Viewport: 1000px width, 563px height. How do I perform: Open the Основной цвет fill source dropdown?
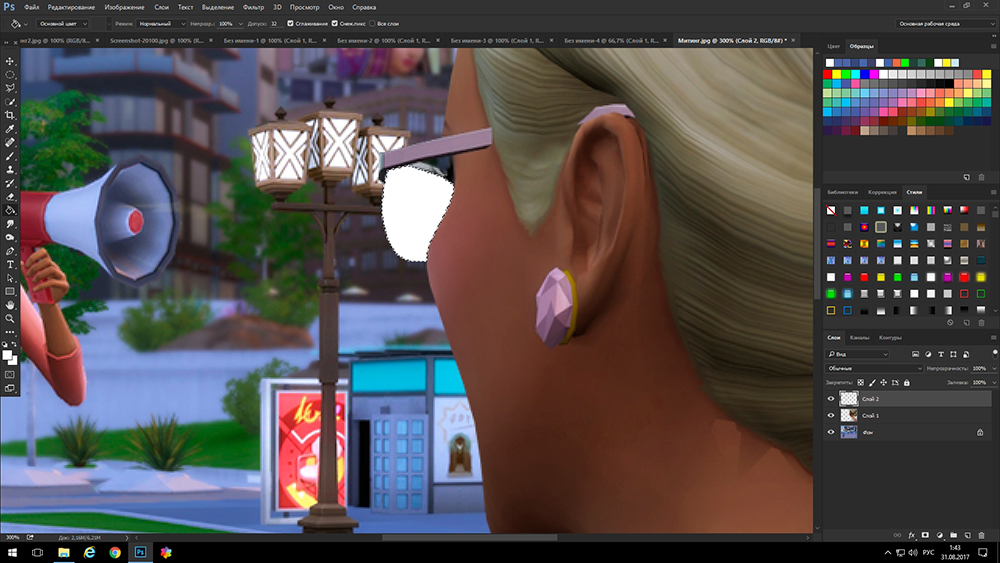pyautogui.click(x=64, y=22)
